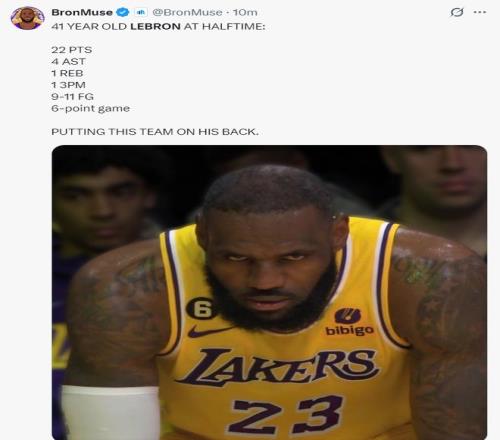Click the bibigo sponsor logo in the photo

pos(349,321)
